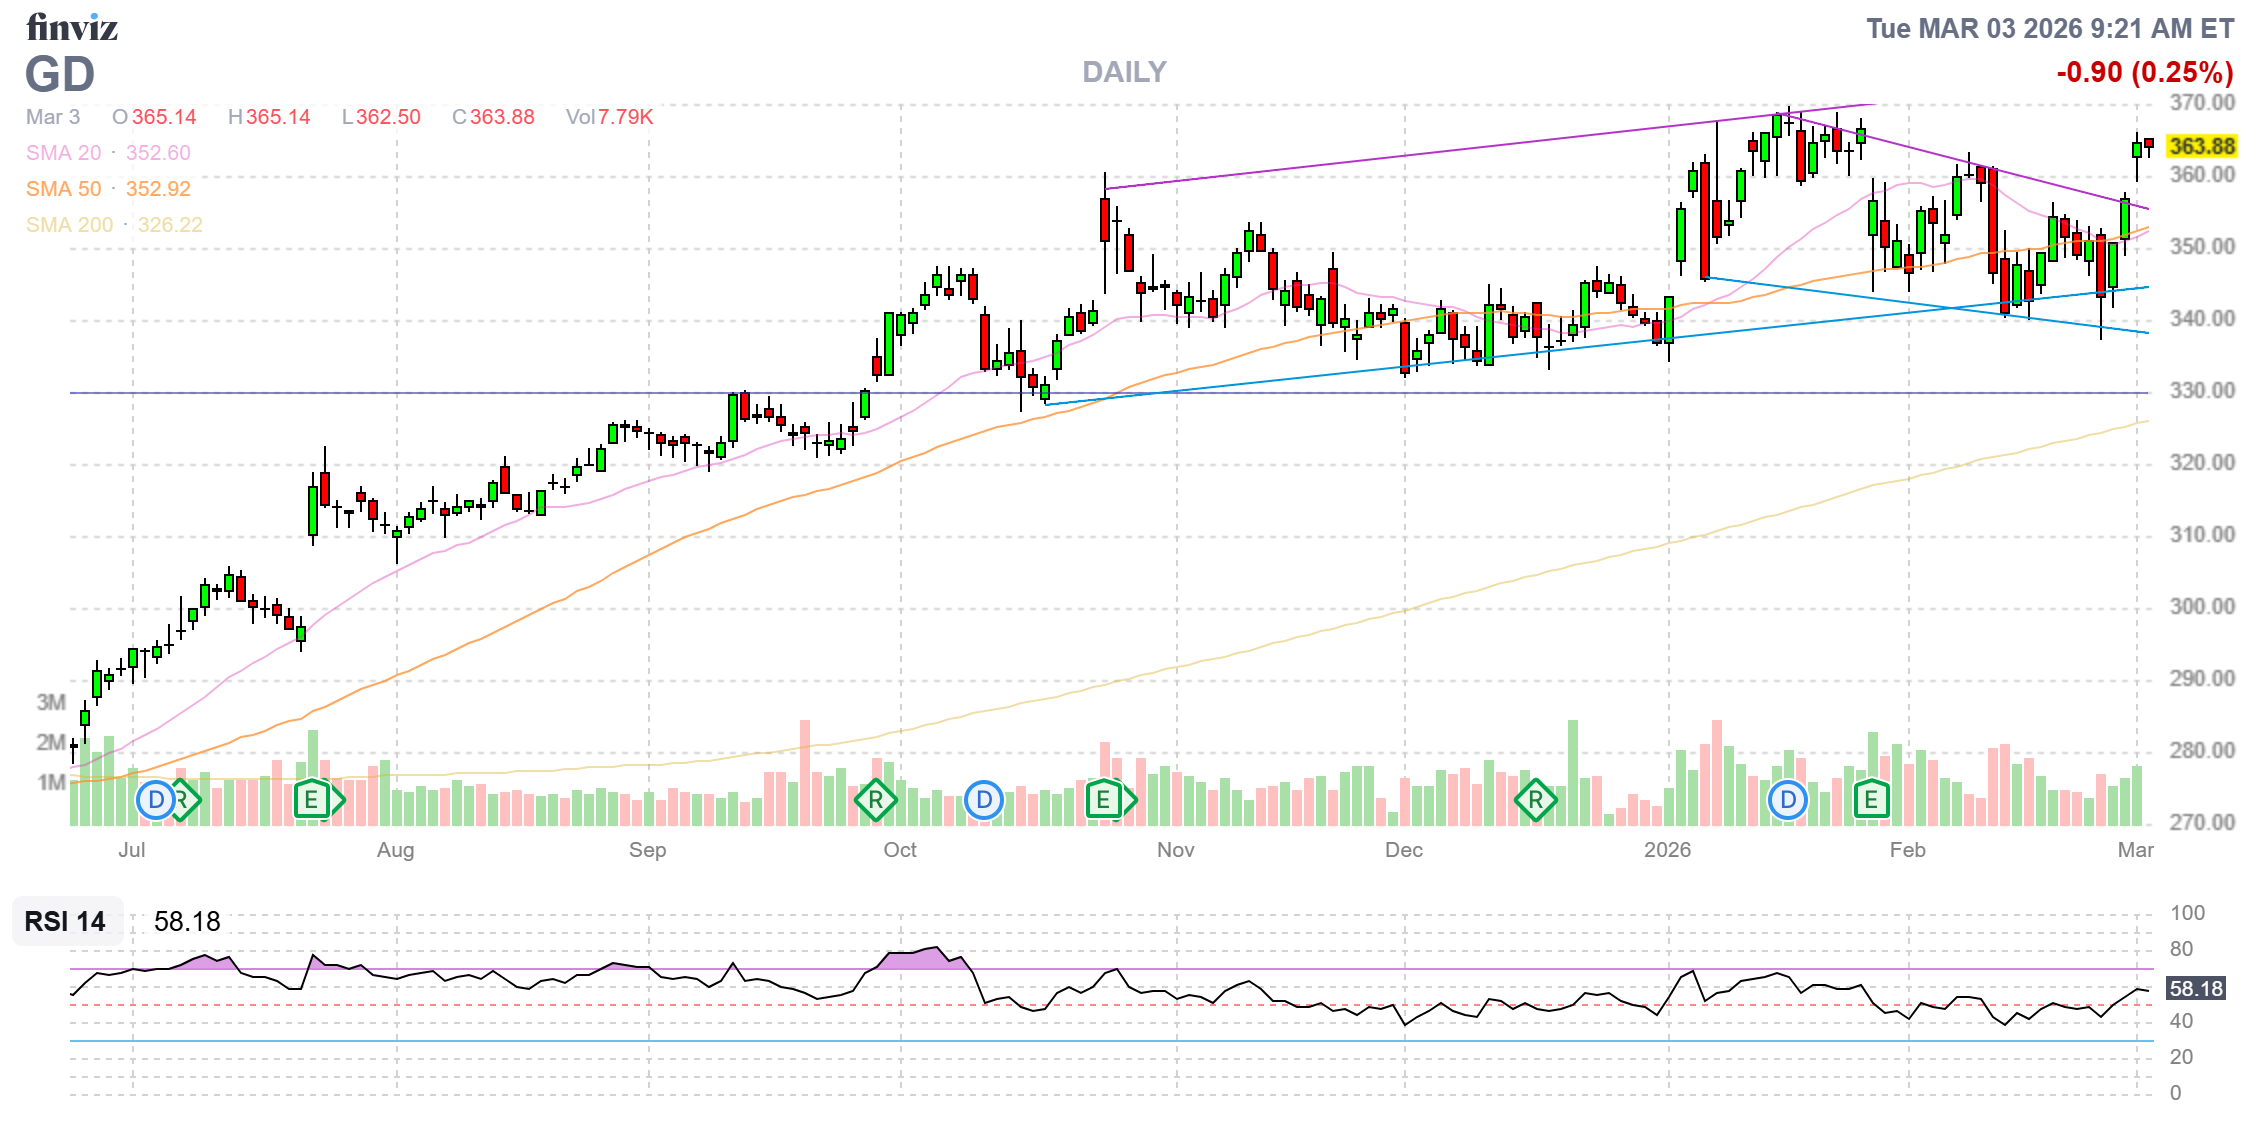Click the yellow 363.88 current price tag

2201,146
